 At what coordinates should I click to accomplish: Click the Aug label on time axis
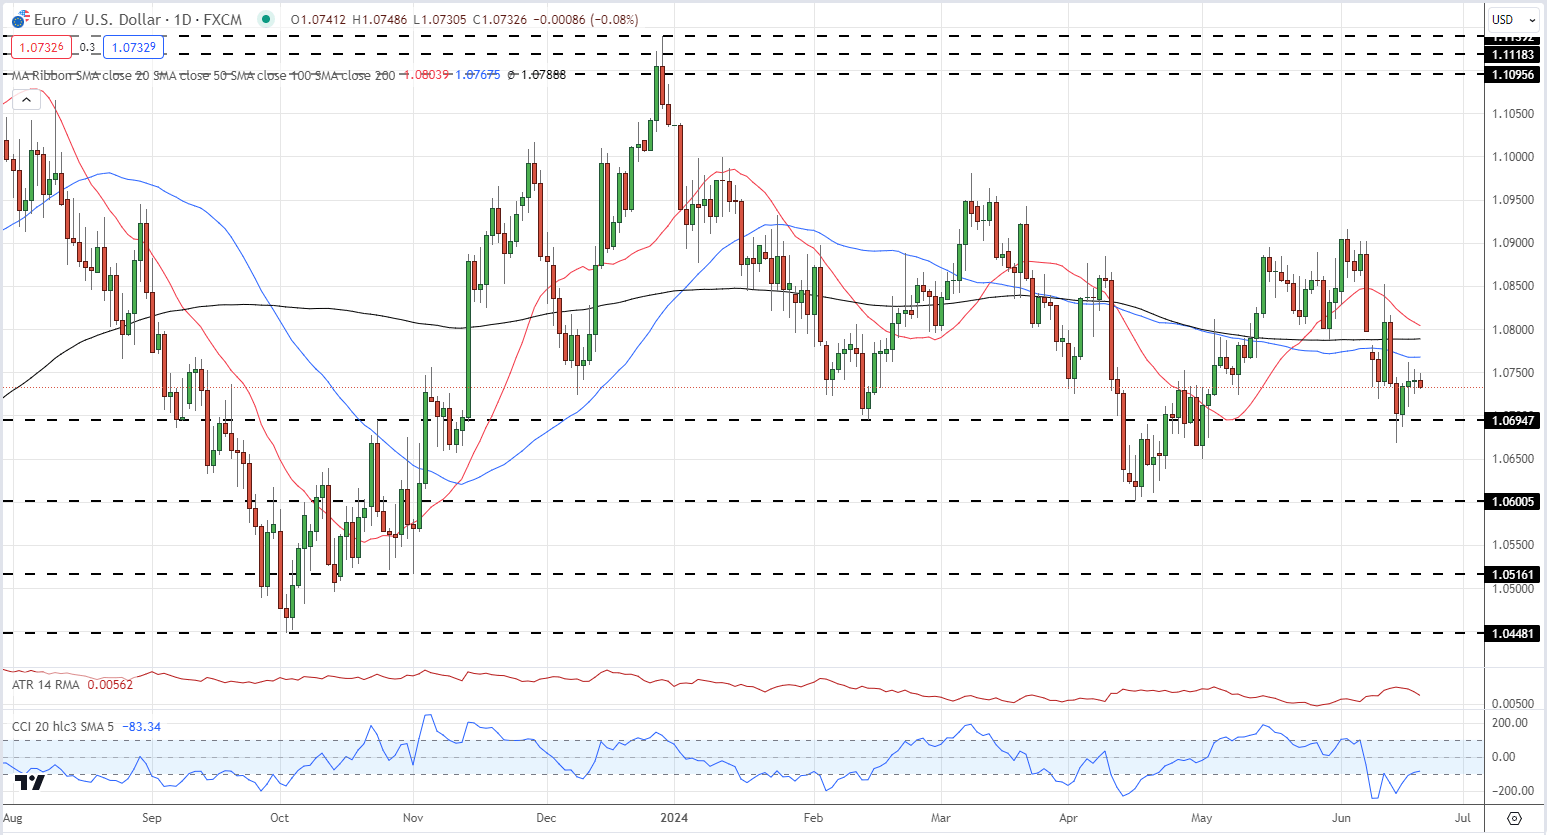[x=13, y=817]
